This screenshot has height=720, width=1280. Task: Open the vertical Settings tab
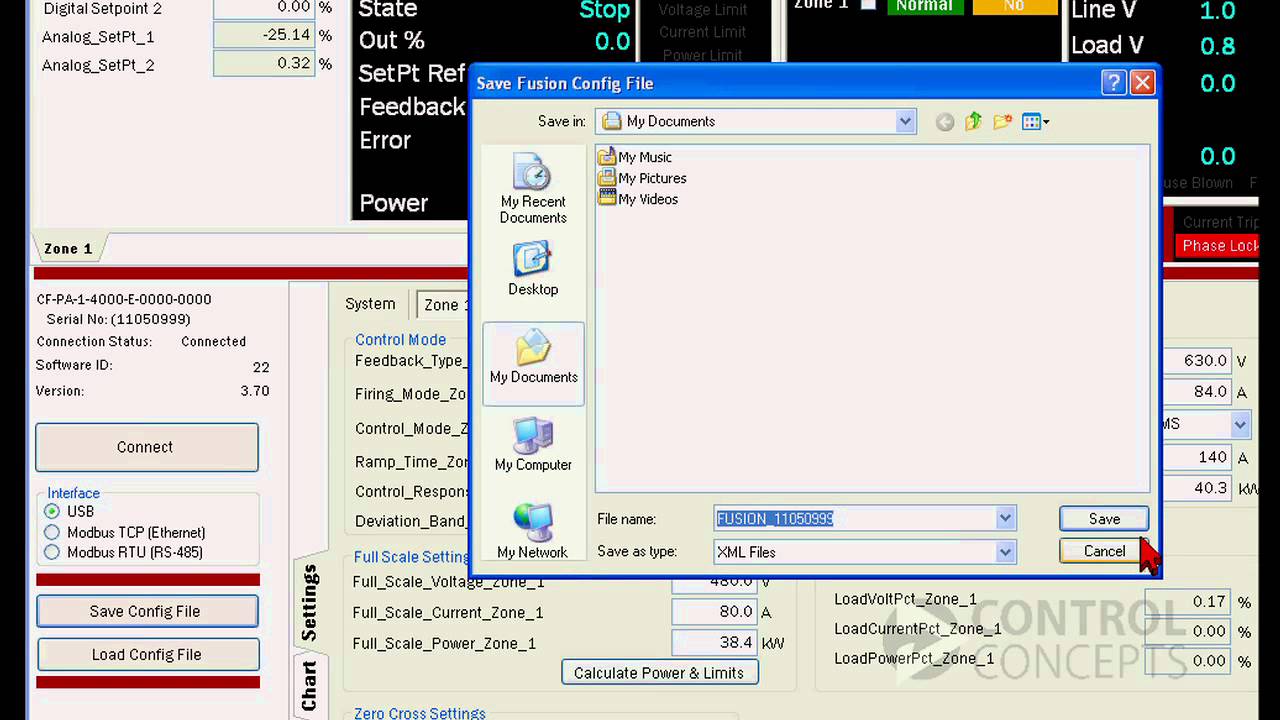tap(310, 603)
